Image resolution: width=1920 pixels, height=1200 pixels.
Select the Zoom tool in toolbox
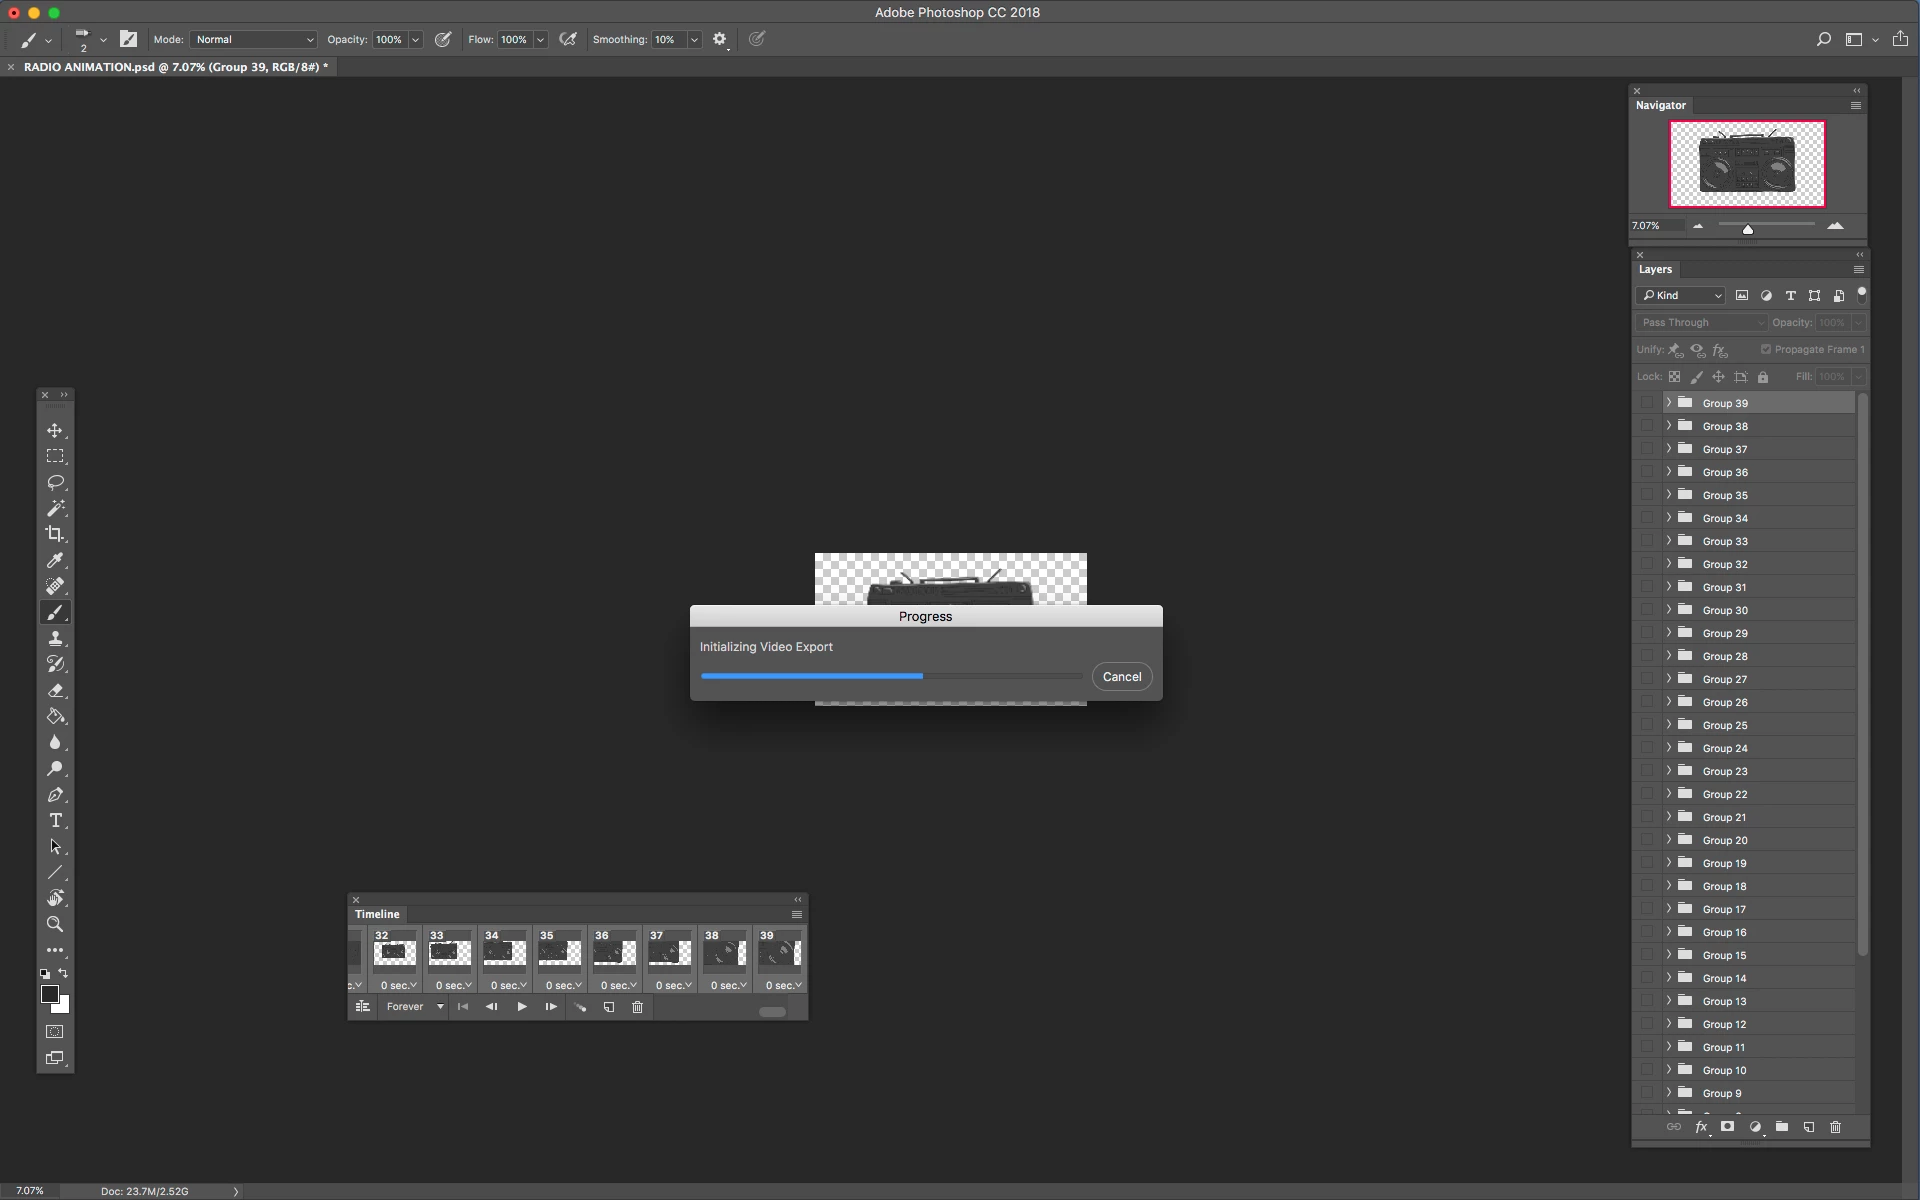point(55,924)
